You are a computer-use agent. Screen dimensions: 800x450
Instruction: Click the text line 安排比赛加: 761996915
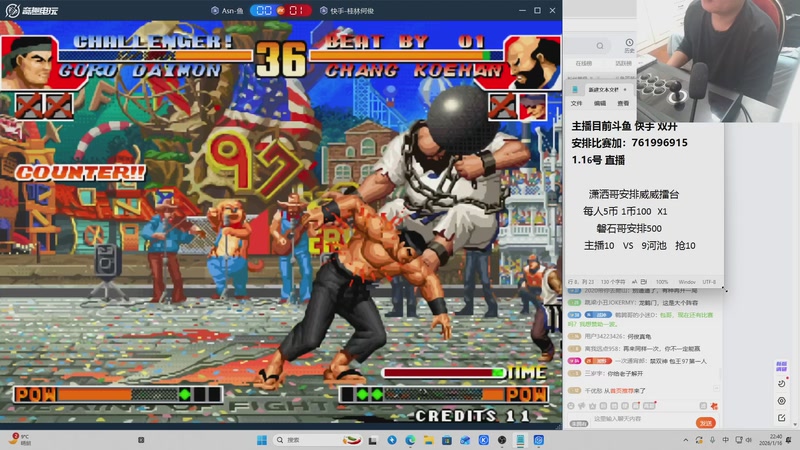[630, 143]
